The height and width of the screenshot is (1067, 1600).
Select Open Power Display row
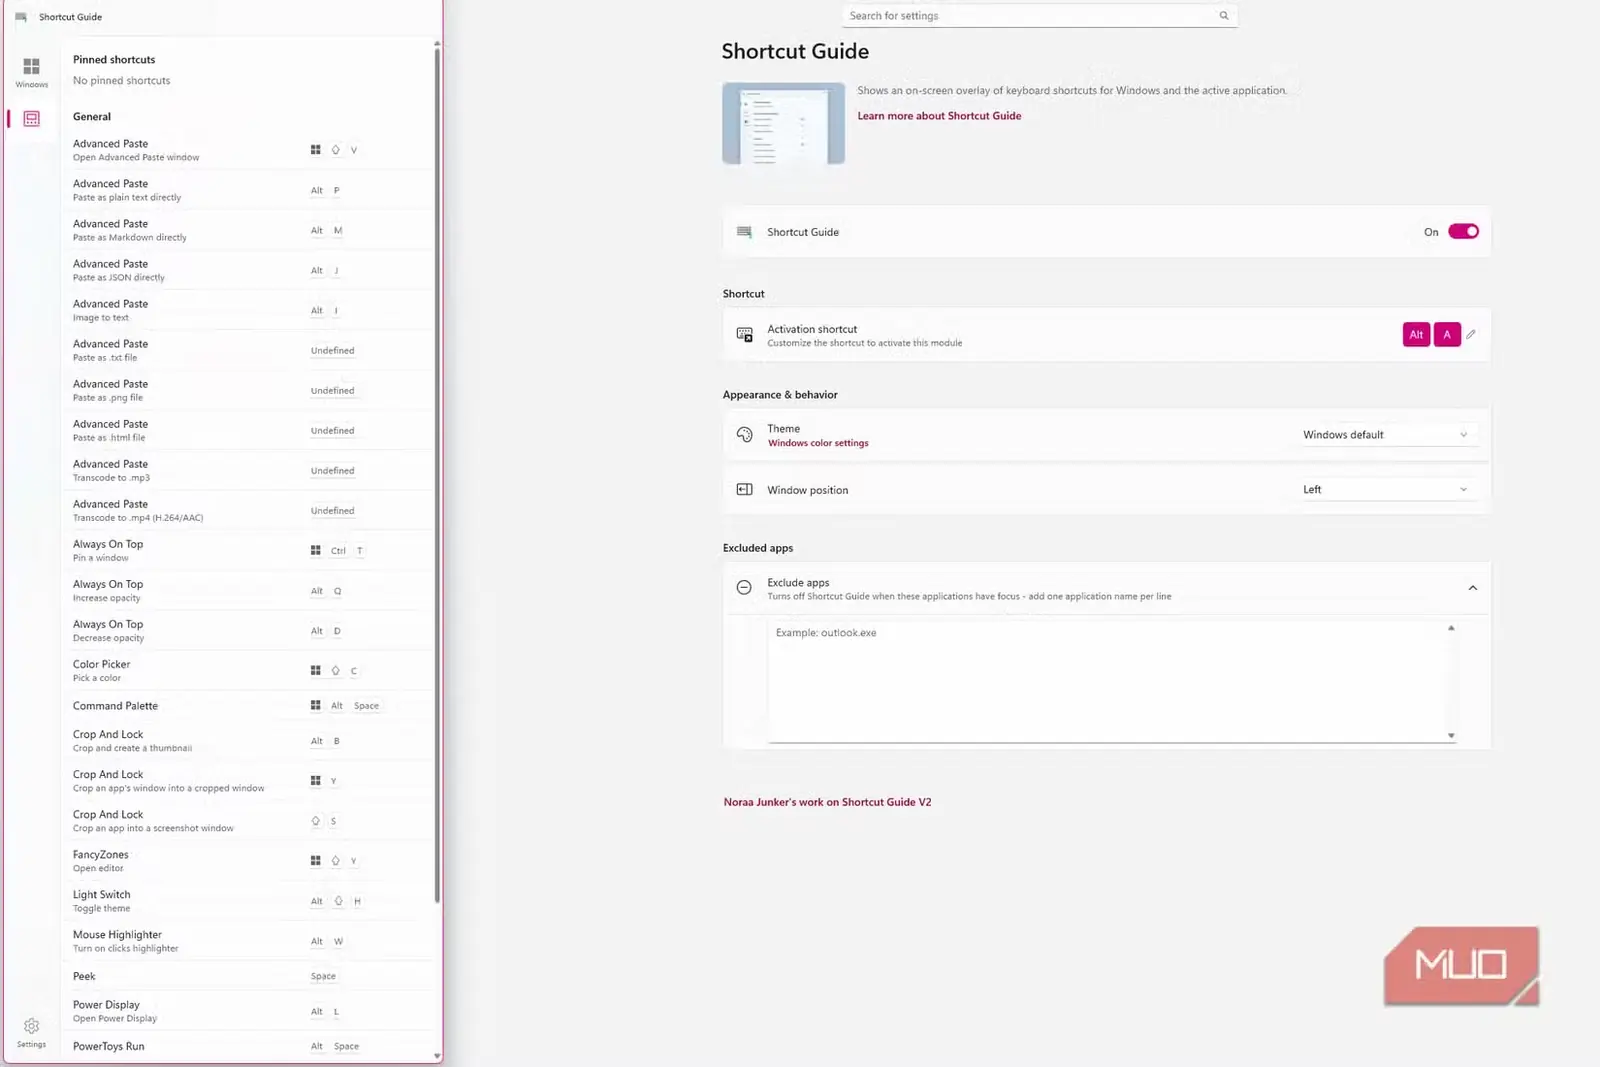[x=247, y=1011]
